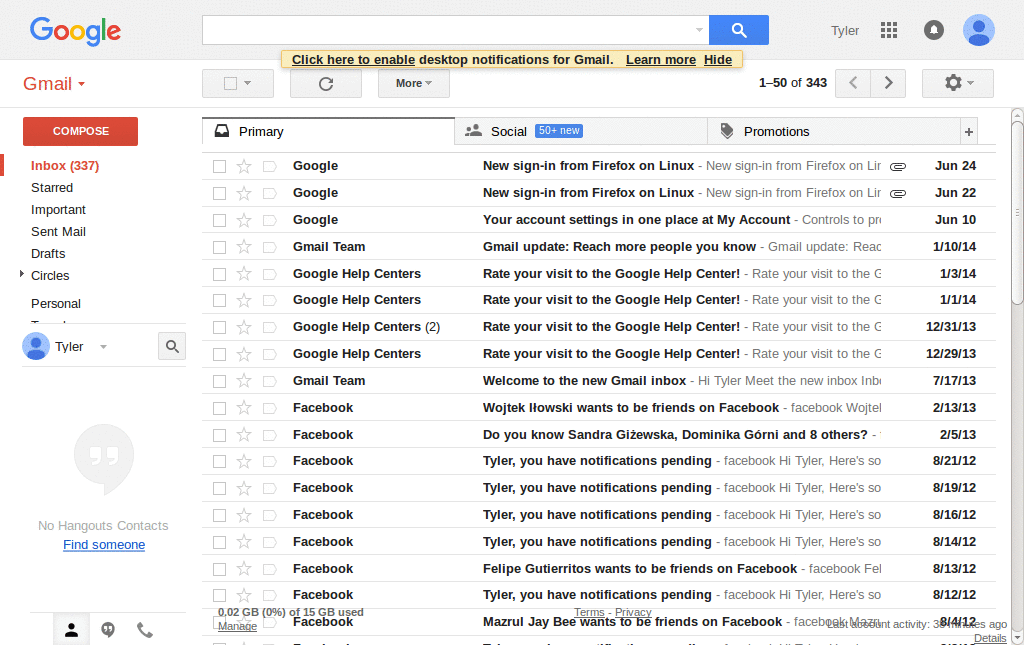The height and width of the screenshot is (645, 1024).
Task: Check the Facebook email dated 8/14/12
Action: tap(219, 542)
